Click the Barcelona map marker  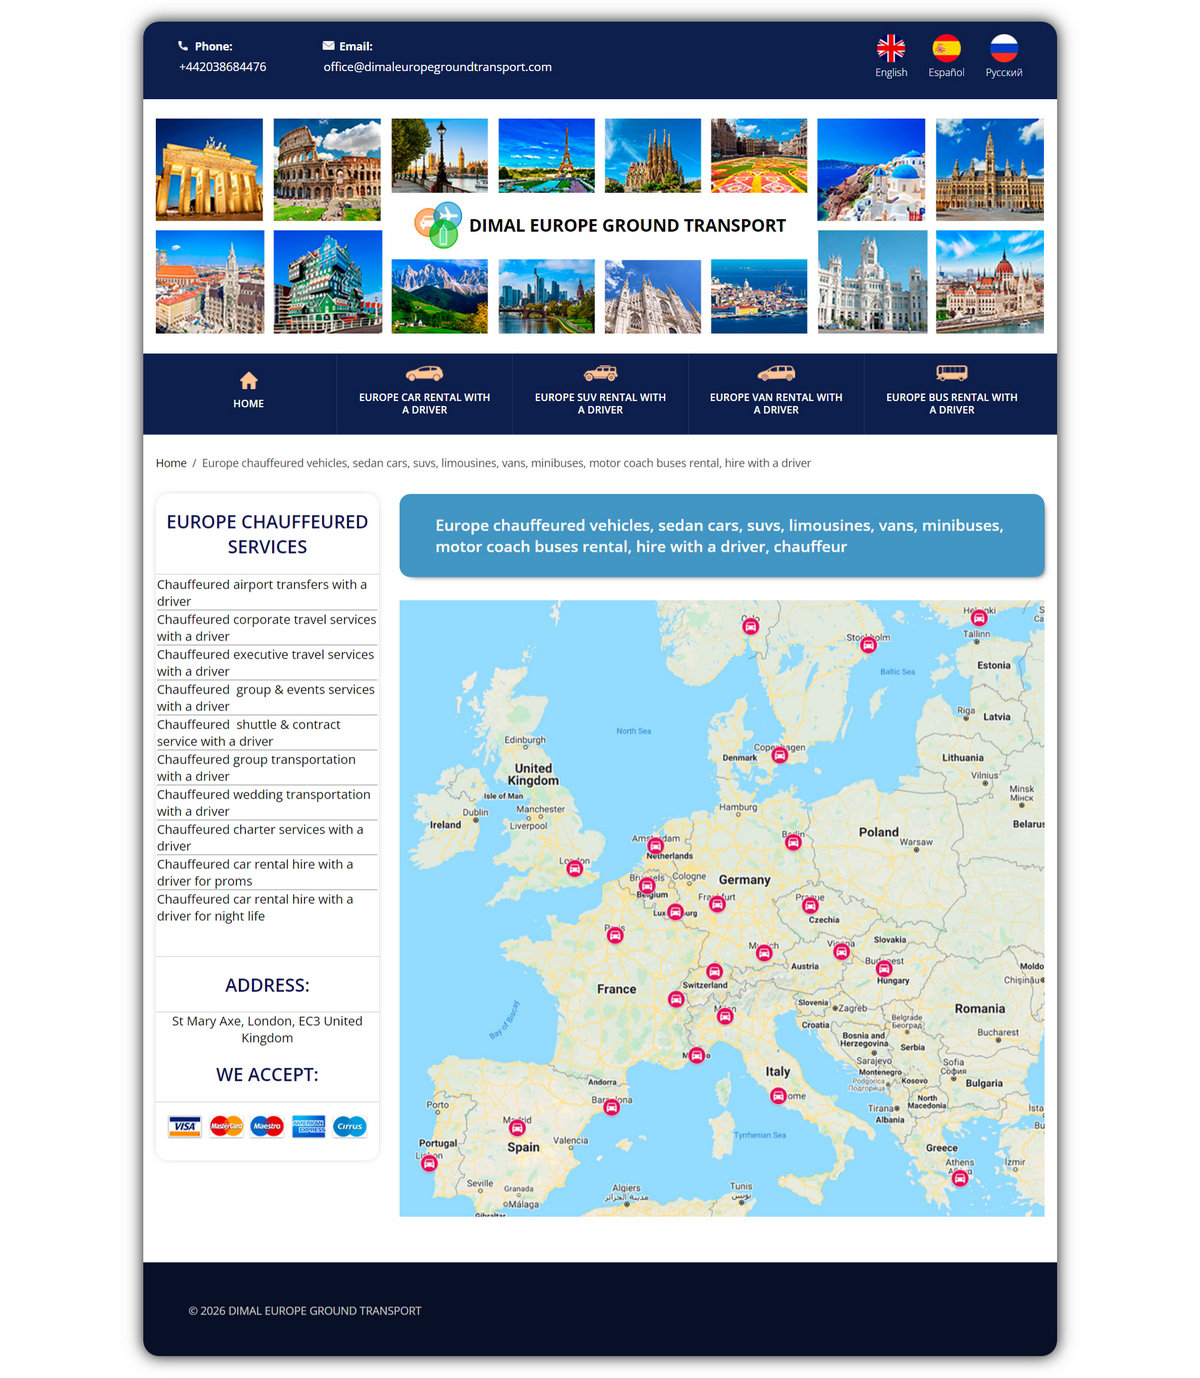coord(612,1107)
